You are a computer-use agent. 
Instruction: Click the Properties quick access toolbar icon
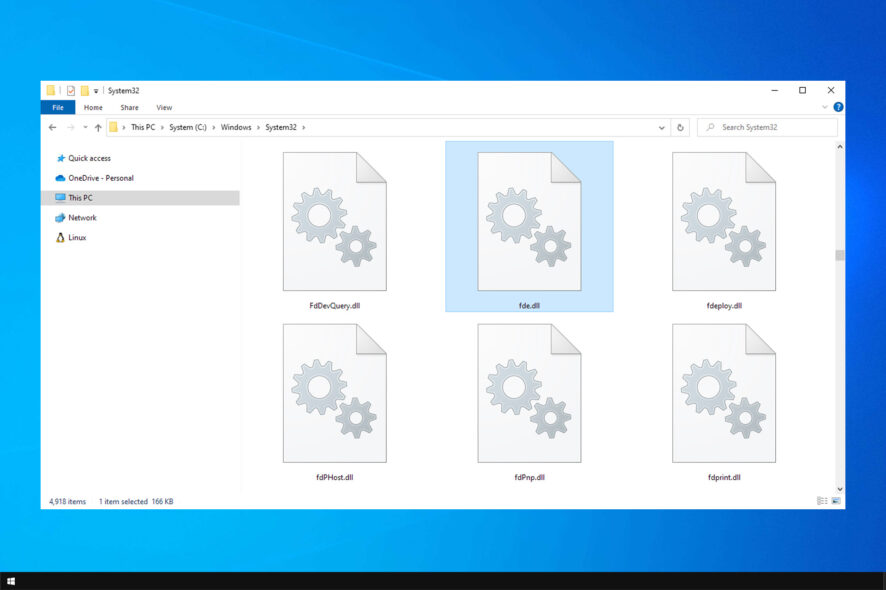71,90
